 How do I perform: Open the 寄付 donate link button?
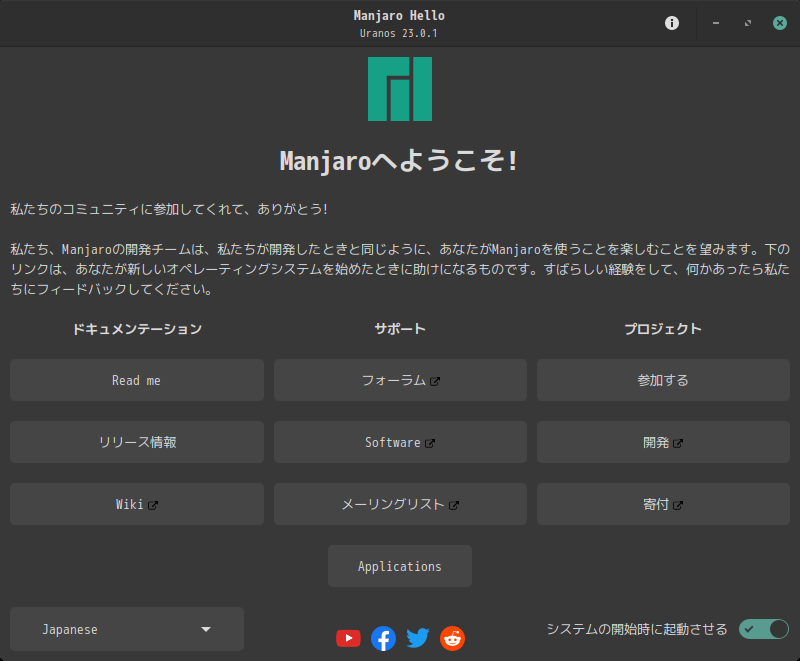pyautogui.click(x=663, y=504)
